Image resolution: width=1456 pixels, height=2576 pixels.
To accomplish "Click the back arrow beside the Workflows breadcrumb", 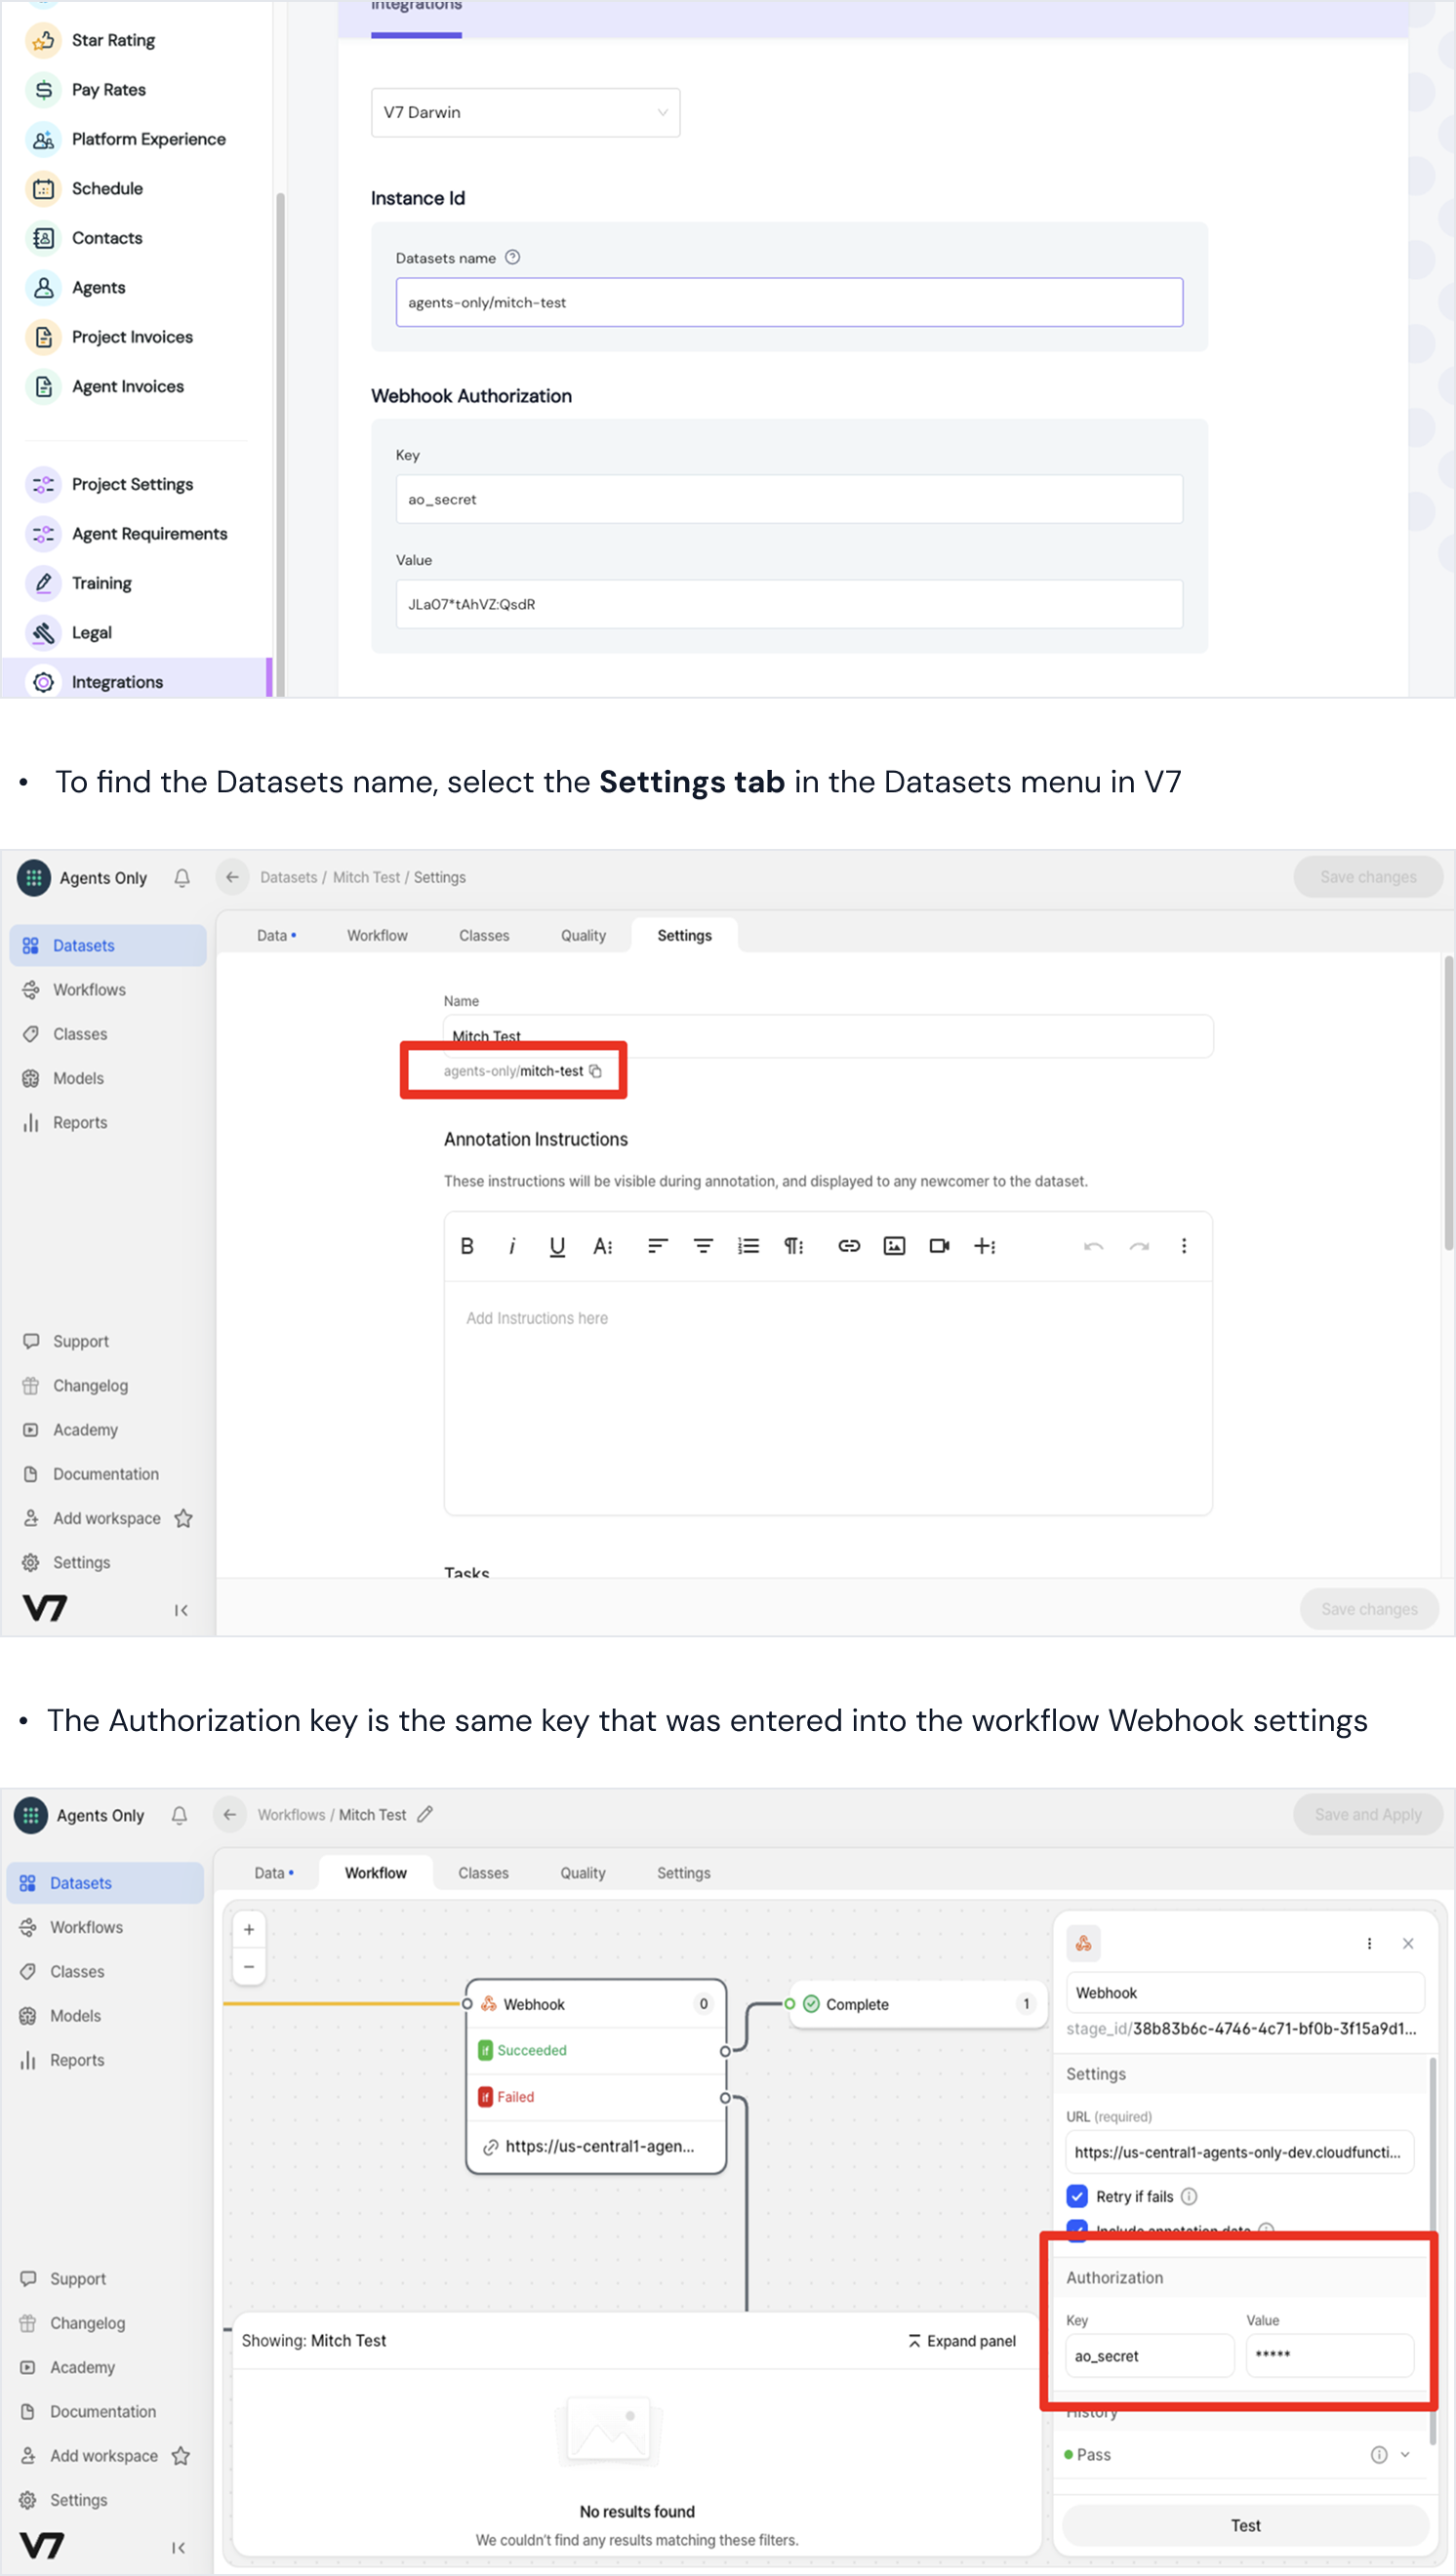I will (x=230, y=1814).
